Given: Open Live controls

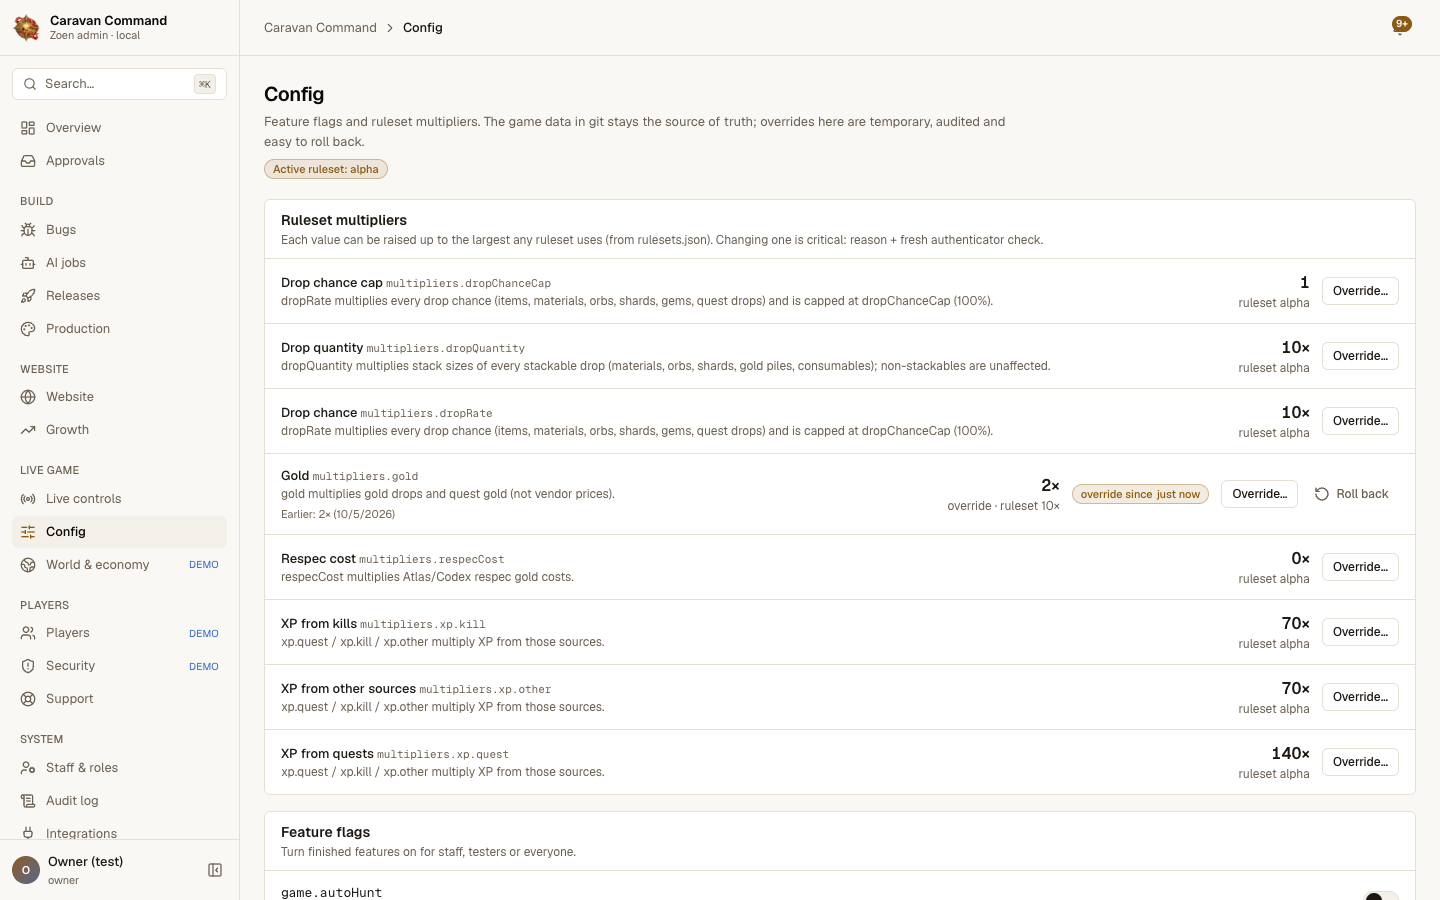Looking at the screenshot, I should click(x=119, y=499).
